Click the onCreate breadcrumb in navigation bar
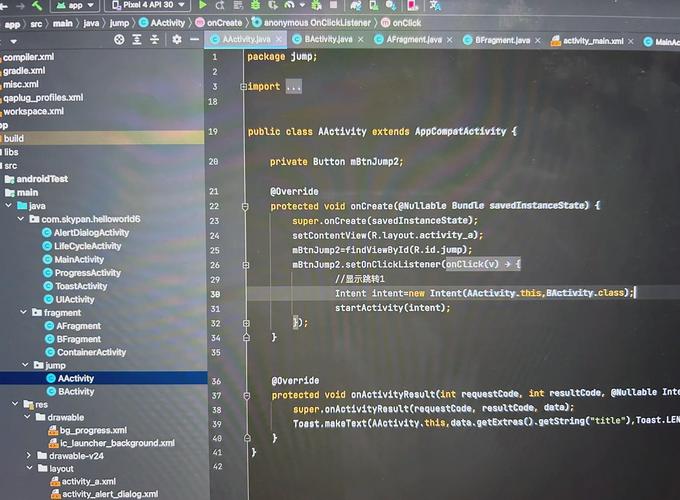680x500 pixels. [224, 21]
